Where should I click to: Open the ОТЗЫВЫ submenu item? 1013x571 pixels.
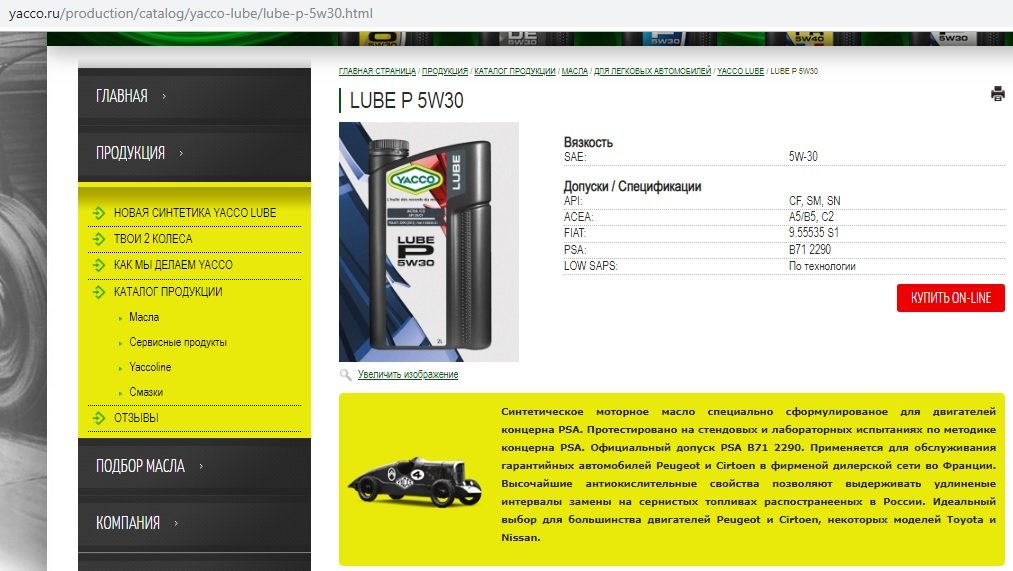coord(136,418)
